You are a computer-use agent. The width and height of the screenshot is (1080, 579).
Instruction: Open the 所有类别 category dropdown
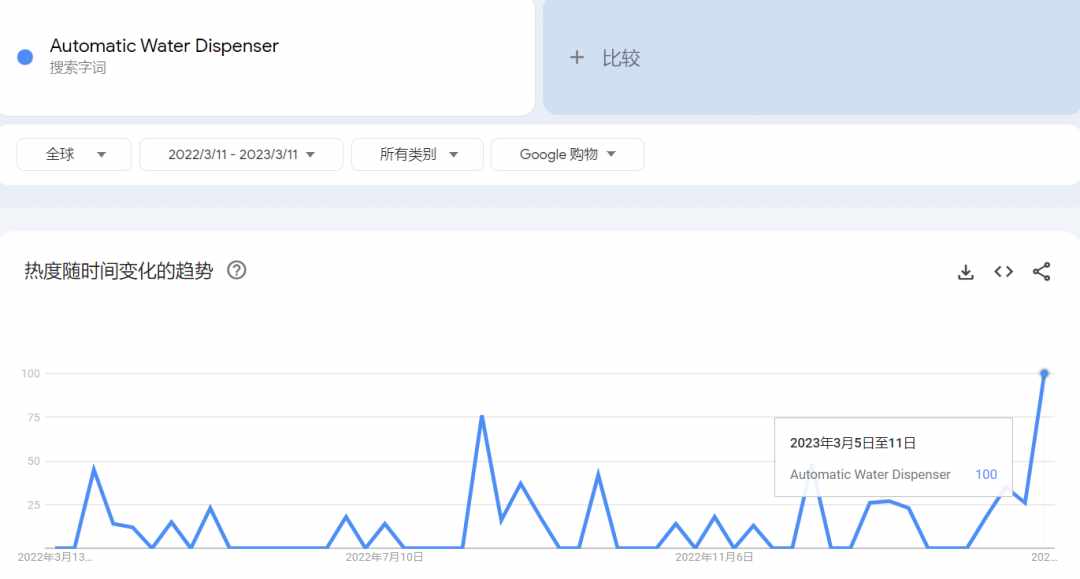[417, 154]
